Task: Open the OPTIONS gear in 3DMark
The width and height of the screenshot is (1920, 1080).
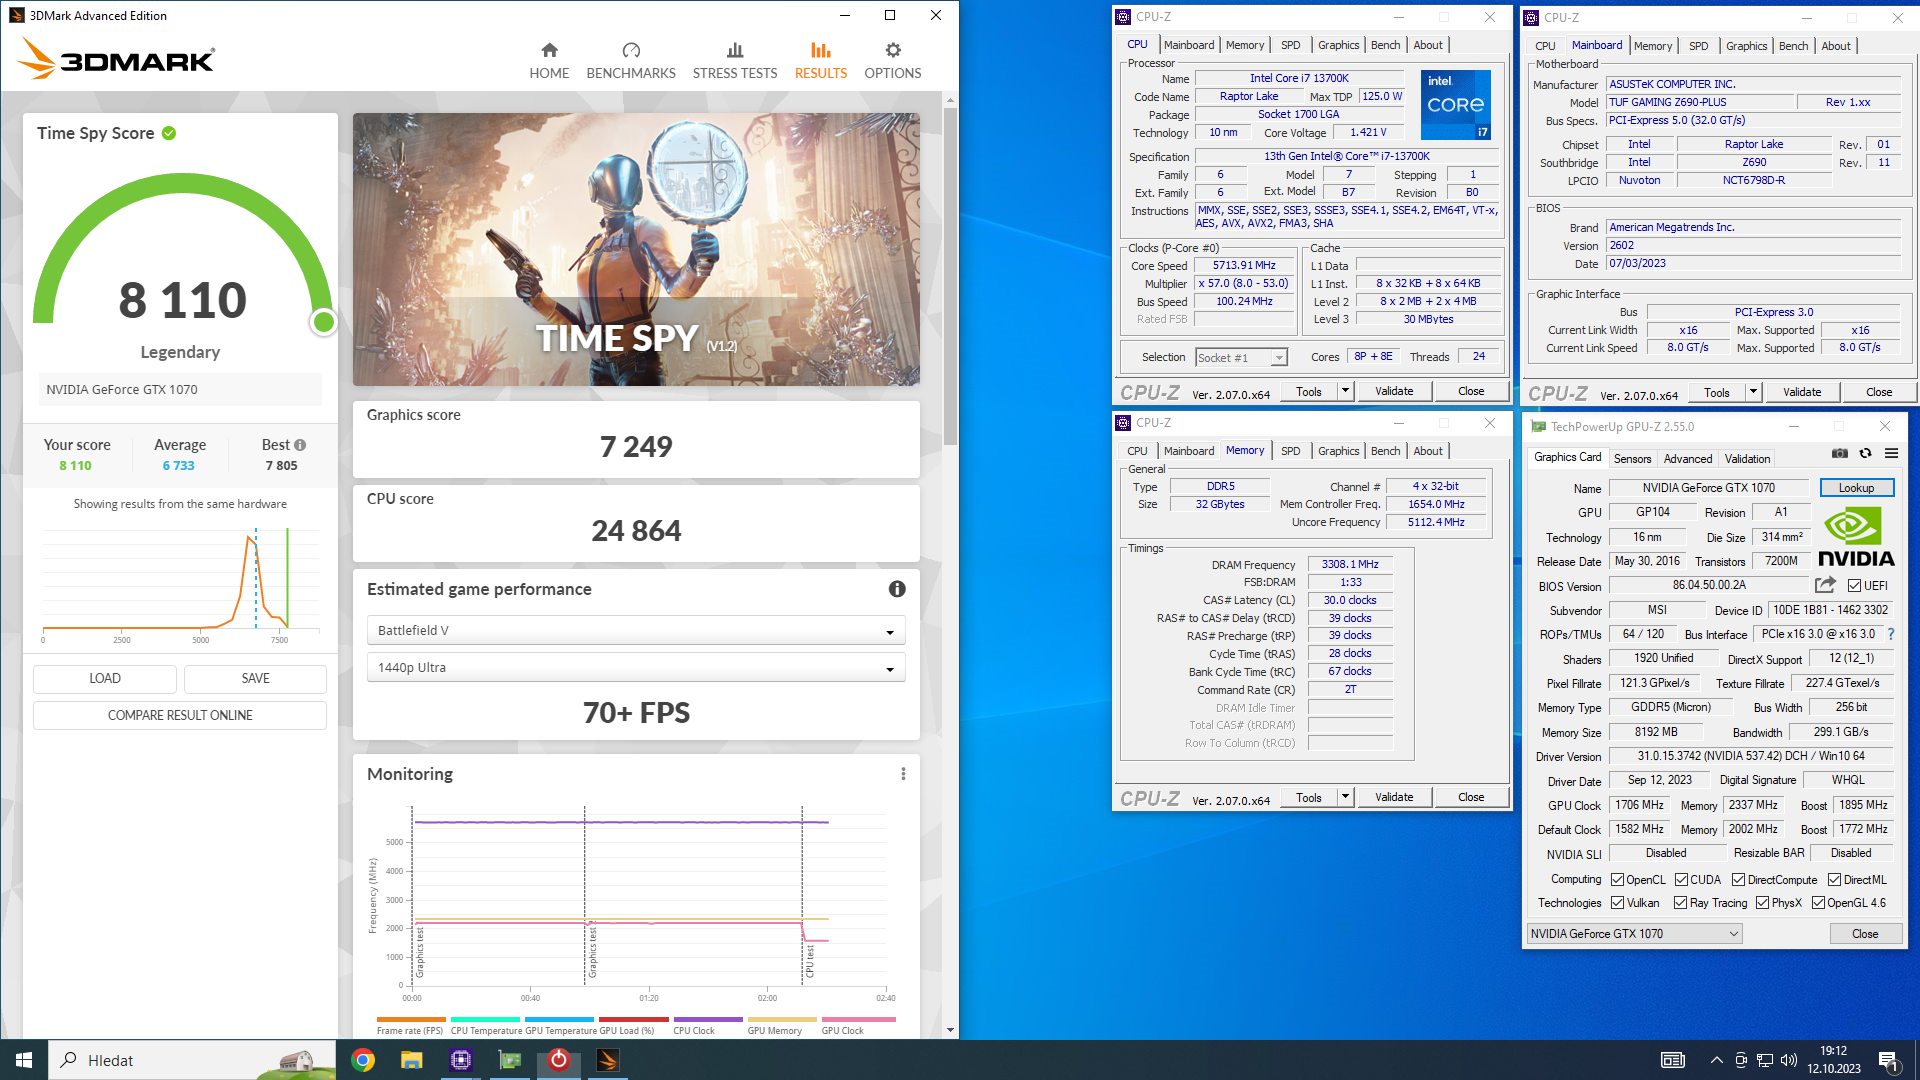Action: pos(893,61)
